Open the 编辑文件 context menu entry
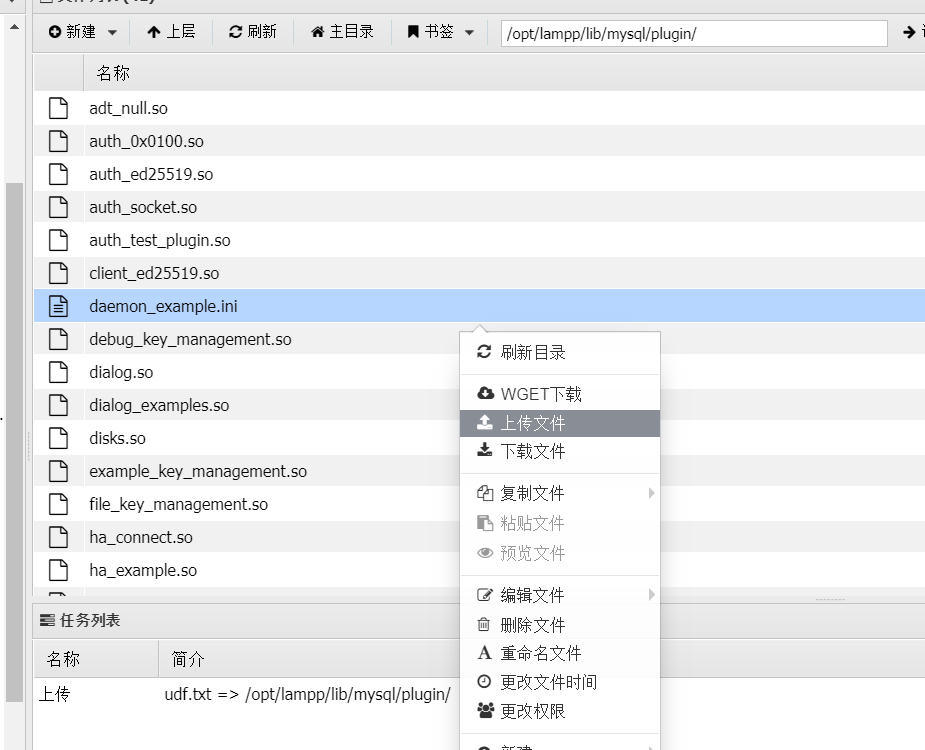 (x=560, y=595)
